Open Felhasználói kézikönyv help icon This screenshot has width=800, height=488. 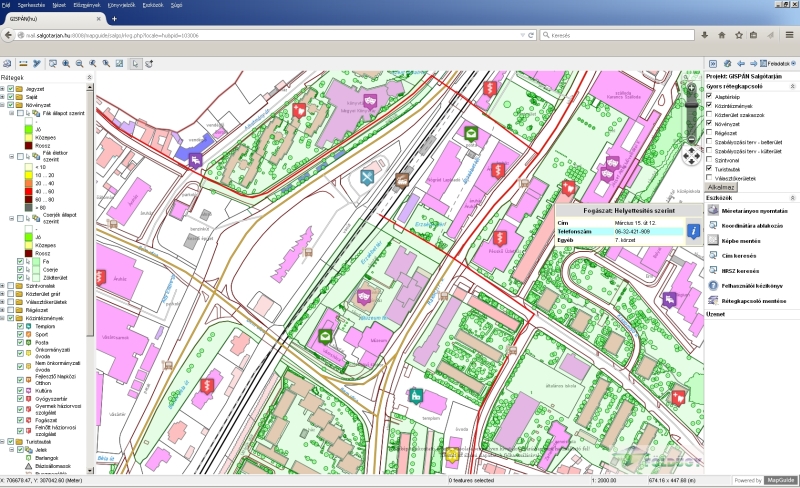712,284
